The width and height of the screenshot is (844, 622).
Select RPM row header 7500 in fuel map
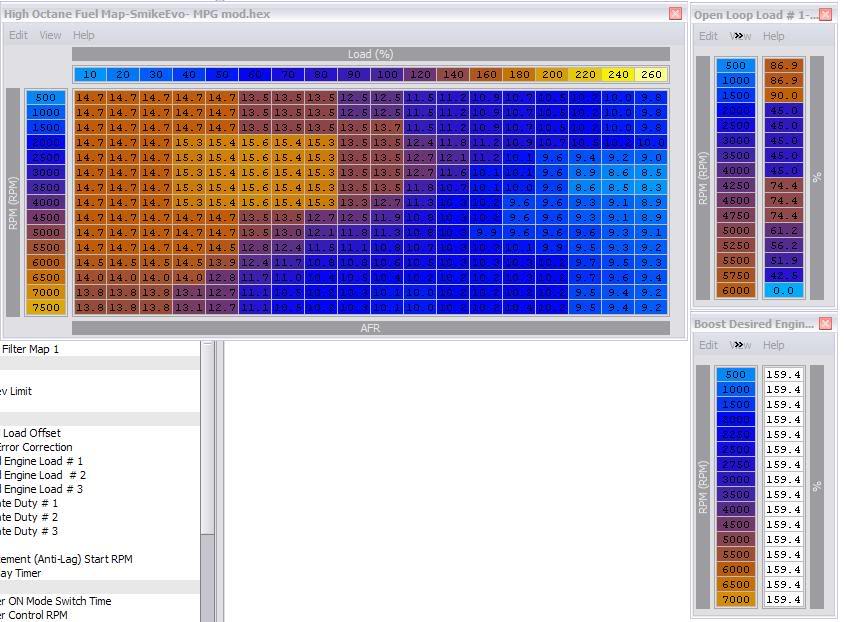tap(46, 307)
